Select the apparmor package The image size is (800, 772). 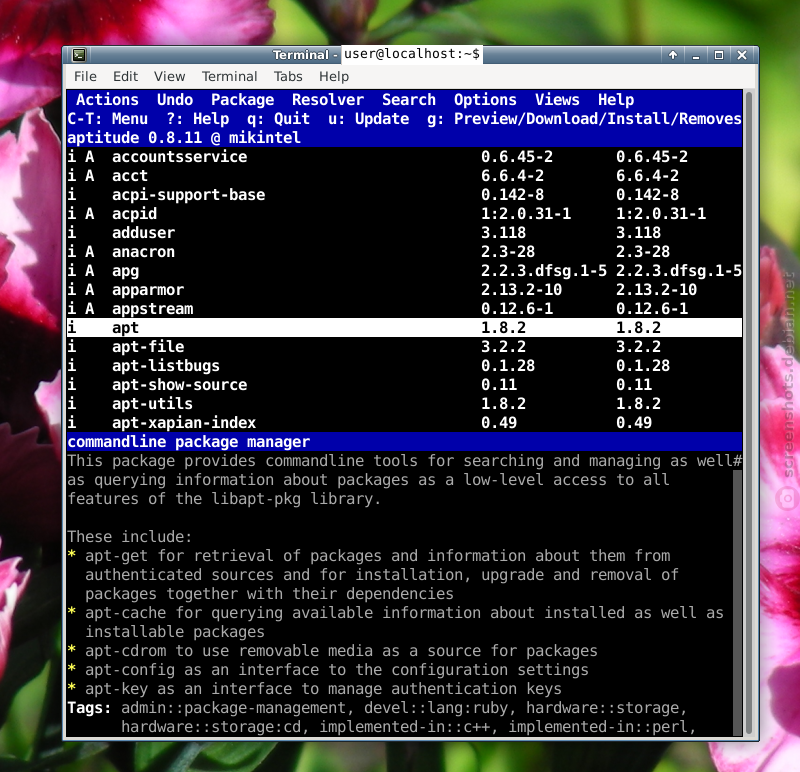point(404,290)
